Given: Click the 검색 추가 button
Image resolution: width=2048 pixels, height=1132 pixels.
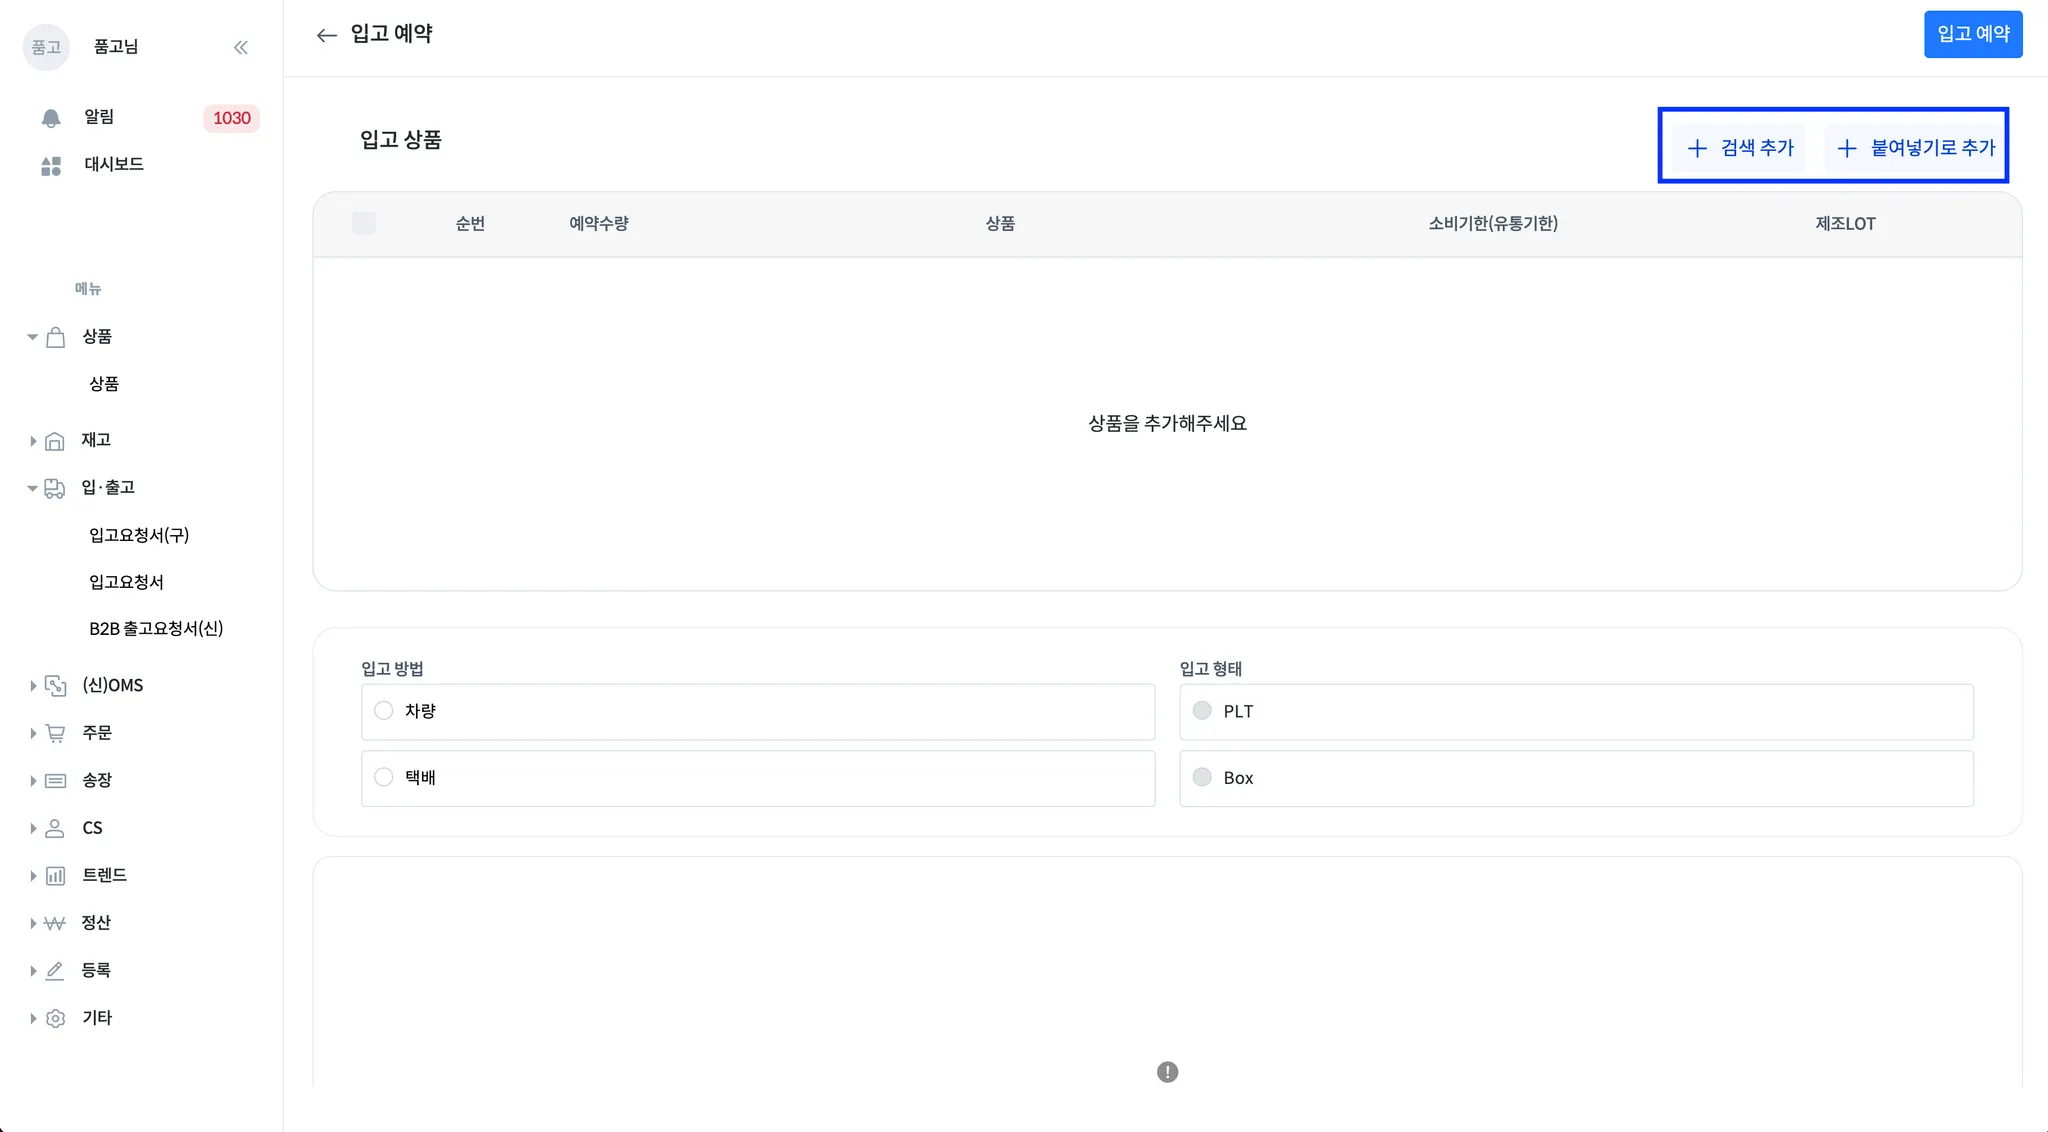Looking at the screenshot, I should [1740, 148].
